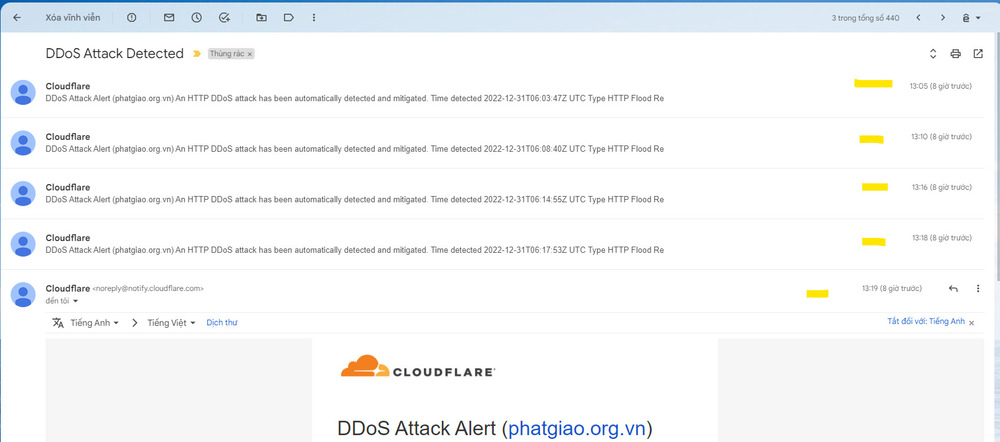Image resolution: width=1000 pixels, height=442 pixels.
Task: Click Xóa vĩnh viễn to delete forever
Action: click(x=73, y=18)
